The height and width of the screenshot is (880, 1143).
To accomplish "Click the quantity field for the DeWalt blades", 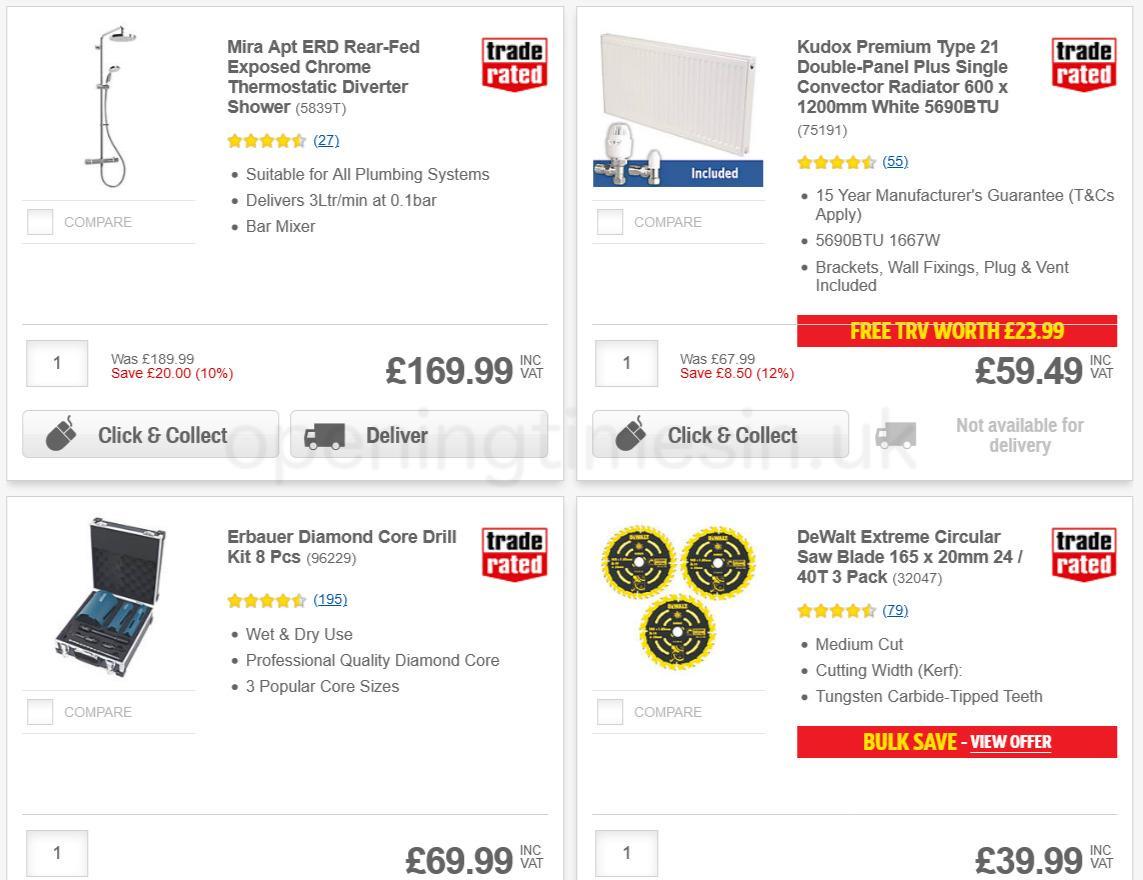I will [626, 853].
